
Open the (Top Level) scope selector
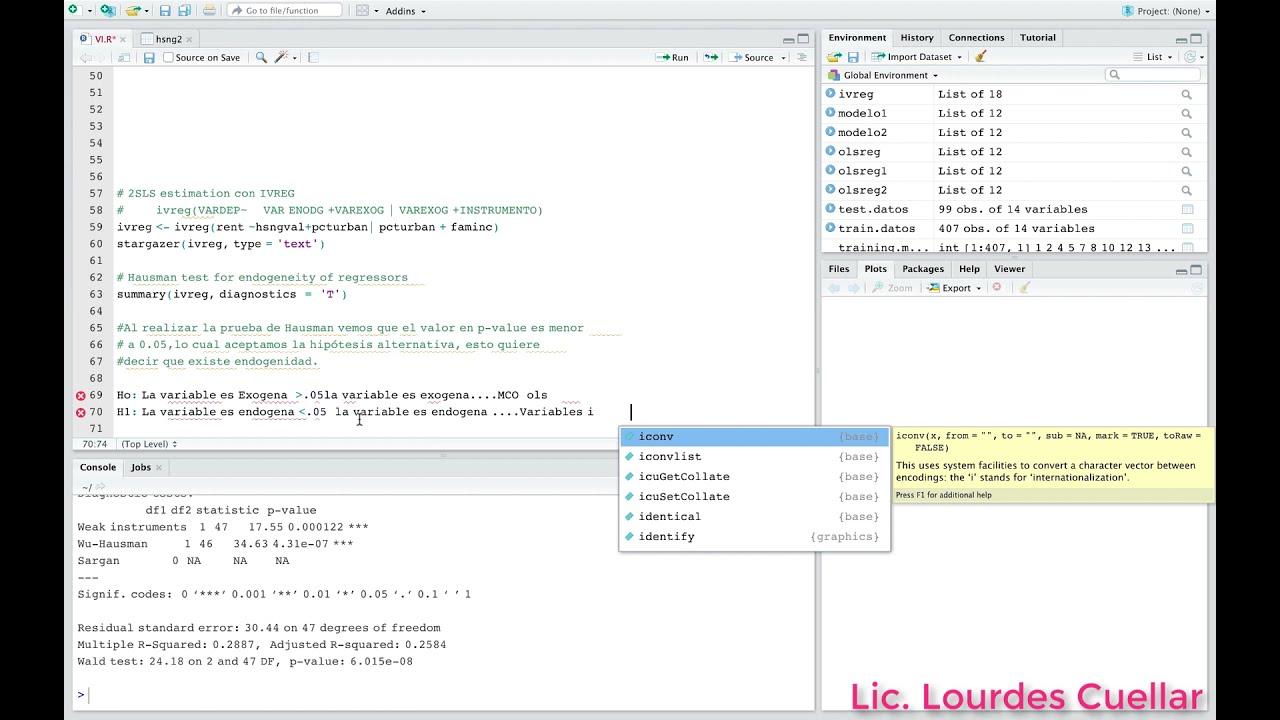[149, 444]
